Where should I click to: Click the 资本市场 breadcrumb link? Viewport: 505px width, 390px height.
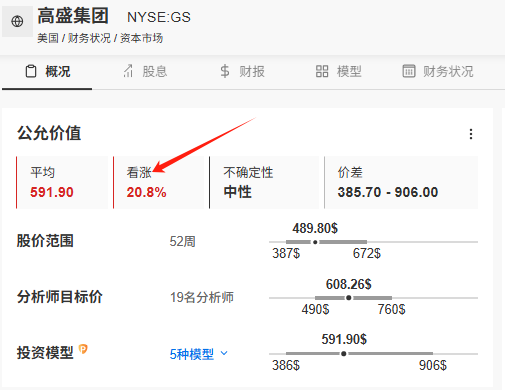click(x=141, y=38)
